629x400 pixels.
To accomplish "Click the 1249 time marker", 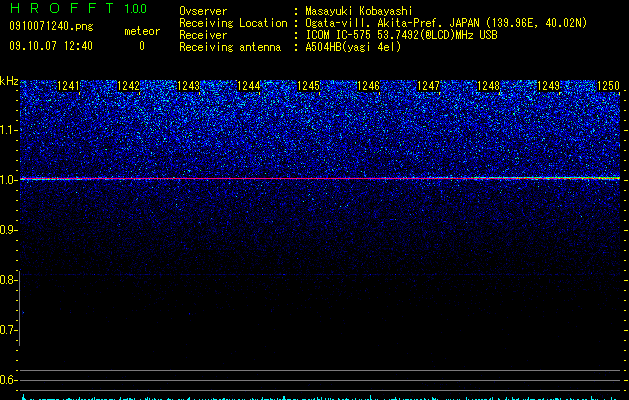I will 548,86.
